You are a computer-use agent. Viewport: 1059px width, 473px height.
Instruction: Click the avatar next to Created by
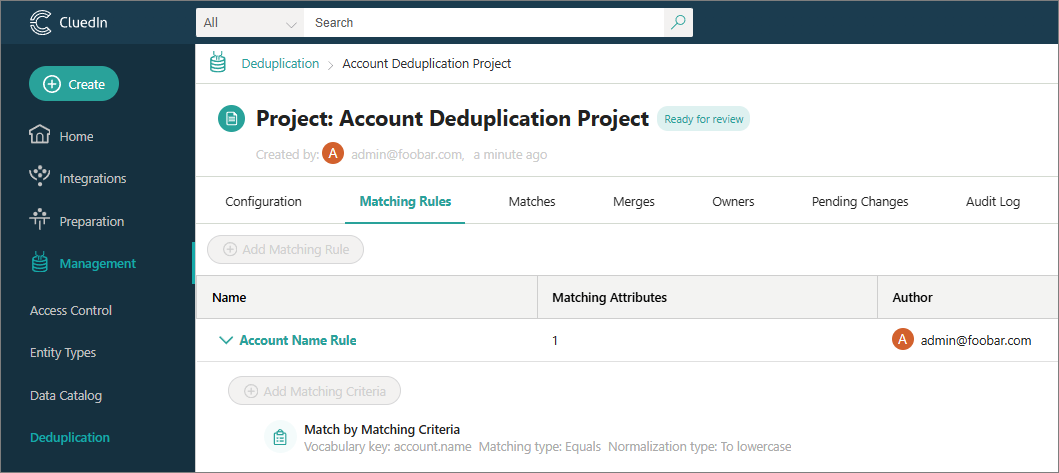(x=333, y=153)
